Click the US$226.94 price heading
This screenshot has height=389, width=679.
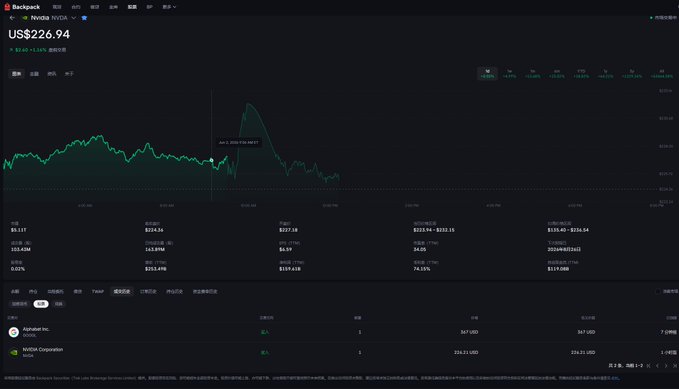[39, 34]
